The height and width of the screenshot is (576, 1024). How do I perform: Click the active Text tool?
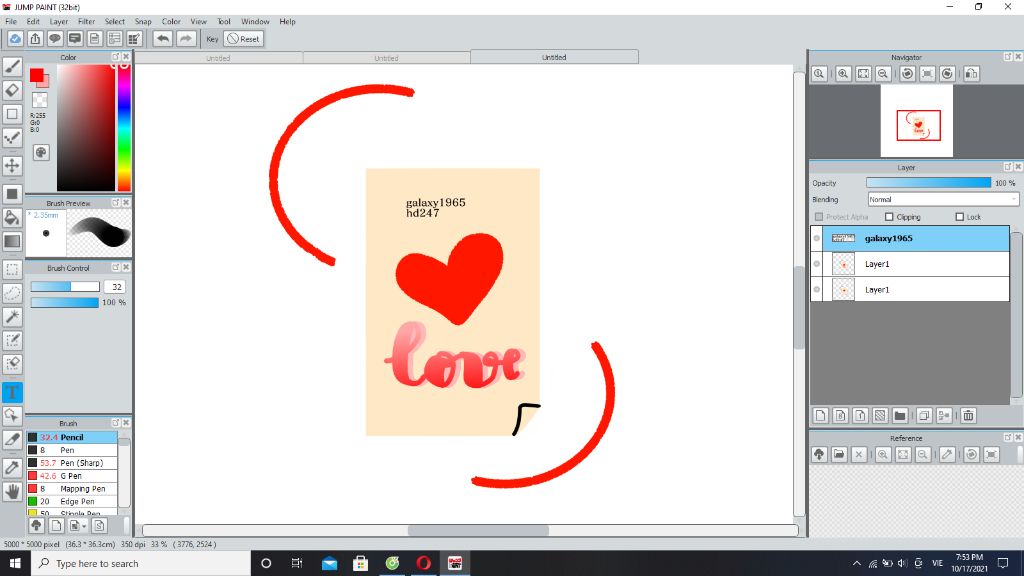pyautogui.click(x=12, y=392)
